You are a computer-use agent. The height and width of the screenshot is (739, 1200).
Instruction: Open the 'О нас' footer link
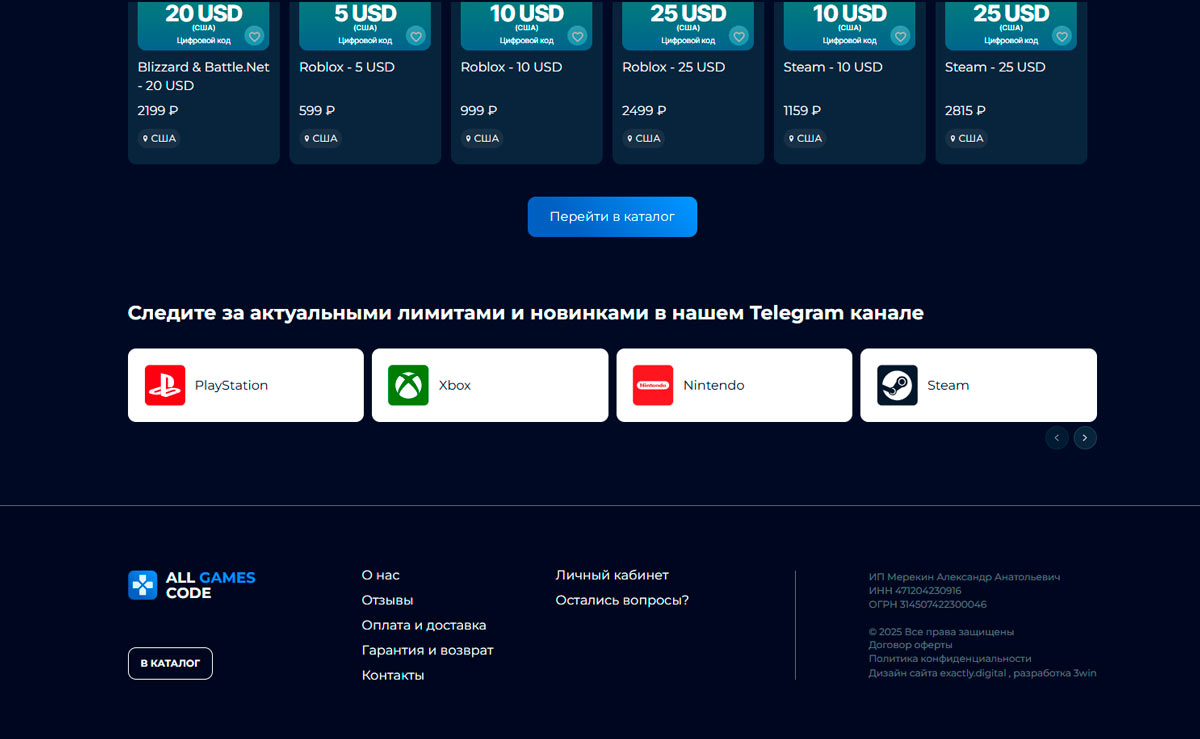(380, 575)
